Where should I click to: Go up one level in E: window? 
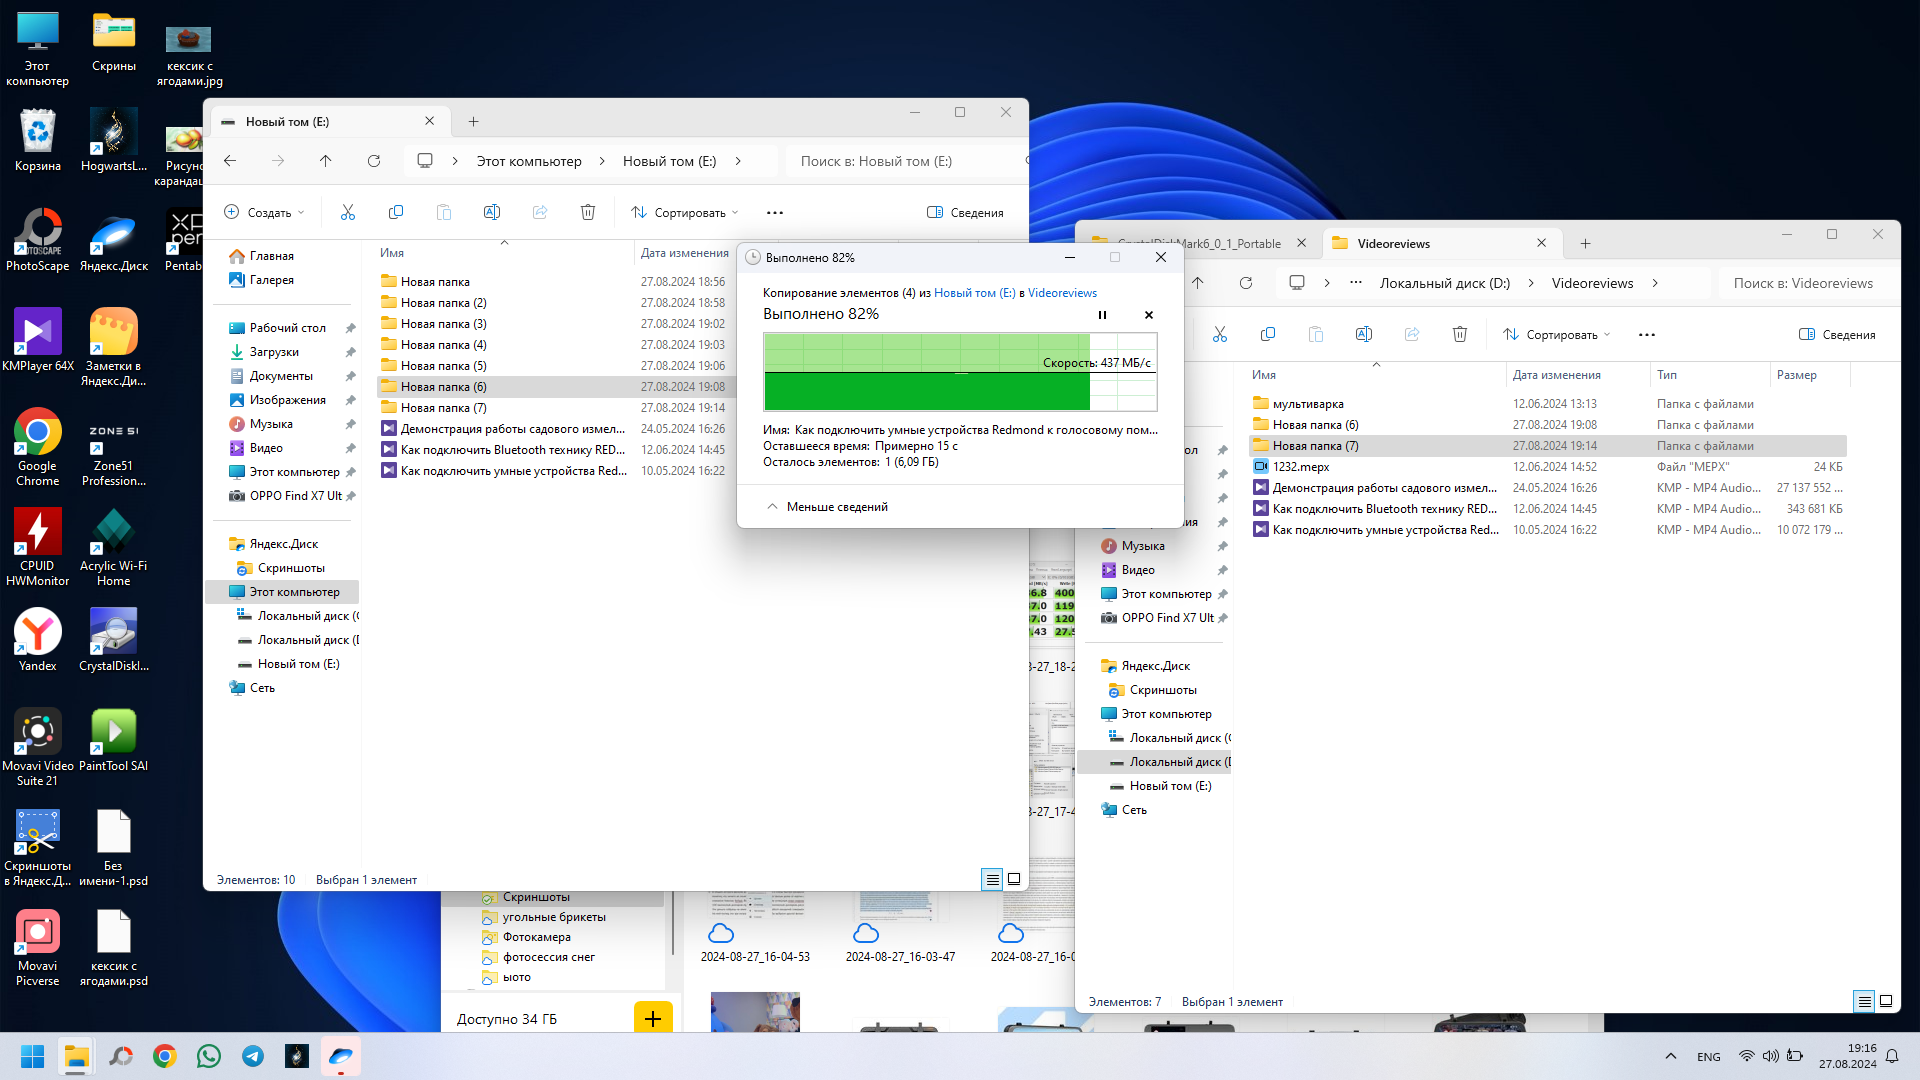(x=326, y=161)
